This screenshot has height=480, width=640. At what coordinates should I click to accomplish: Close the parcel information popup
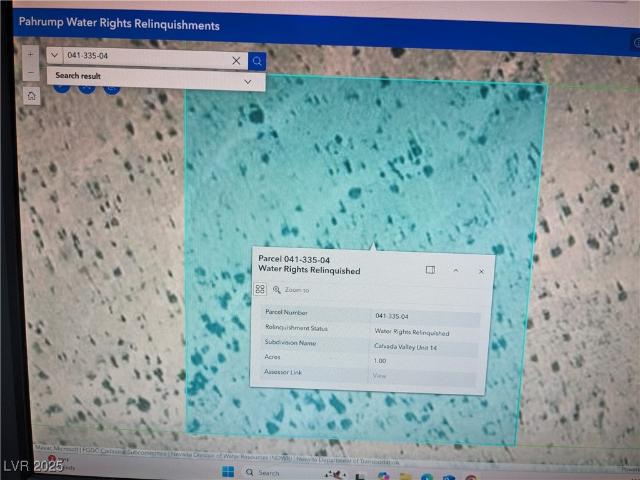coord(481,271)
